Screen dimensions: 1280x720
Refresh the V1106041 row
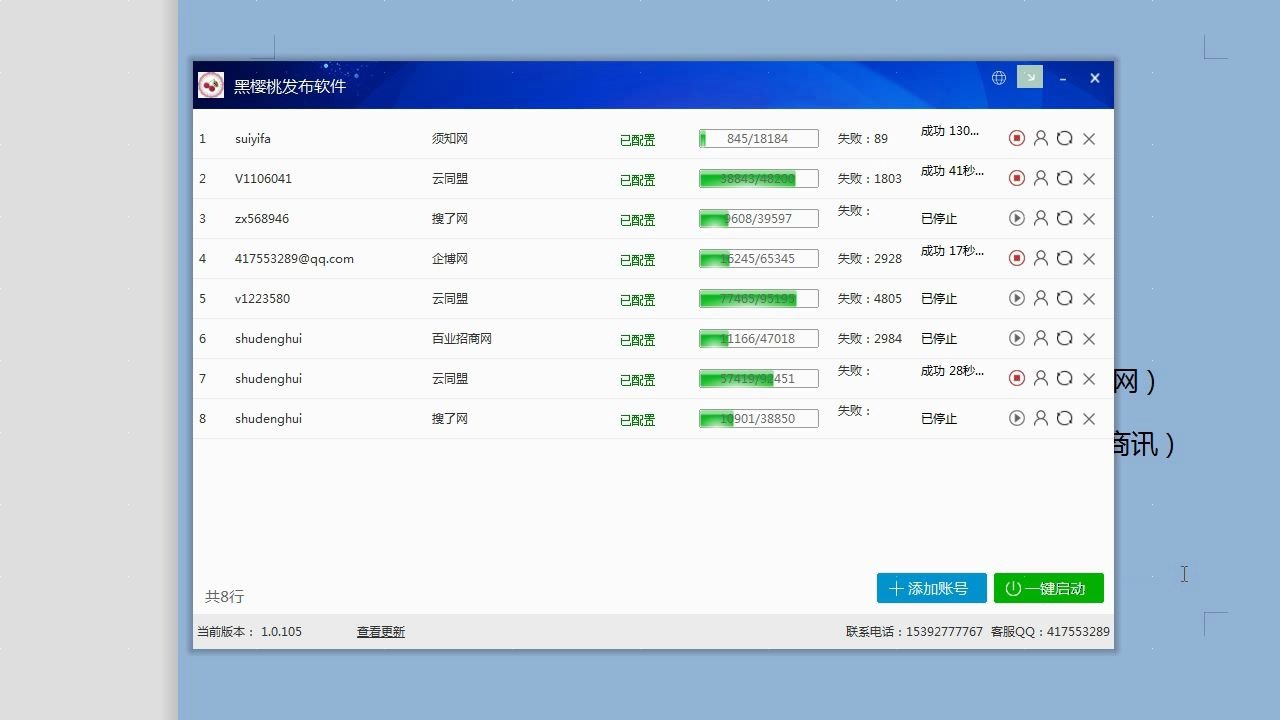pyautogui.click(x=1065, y=178)
